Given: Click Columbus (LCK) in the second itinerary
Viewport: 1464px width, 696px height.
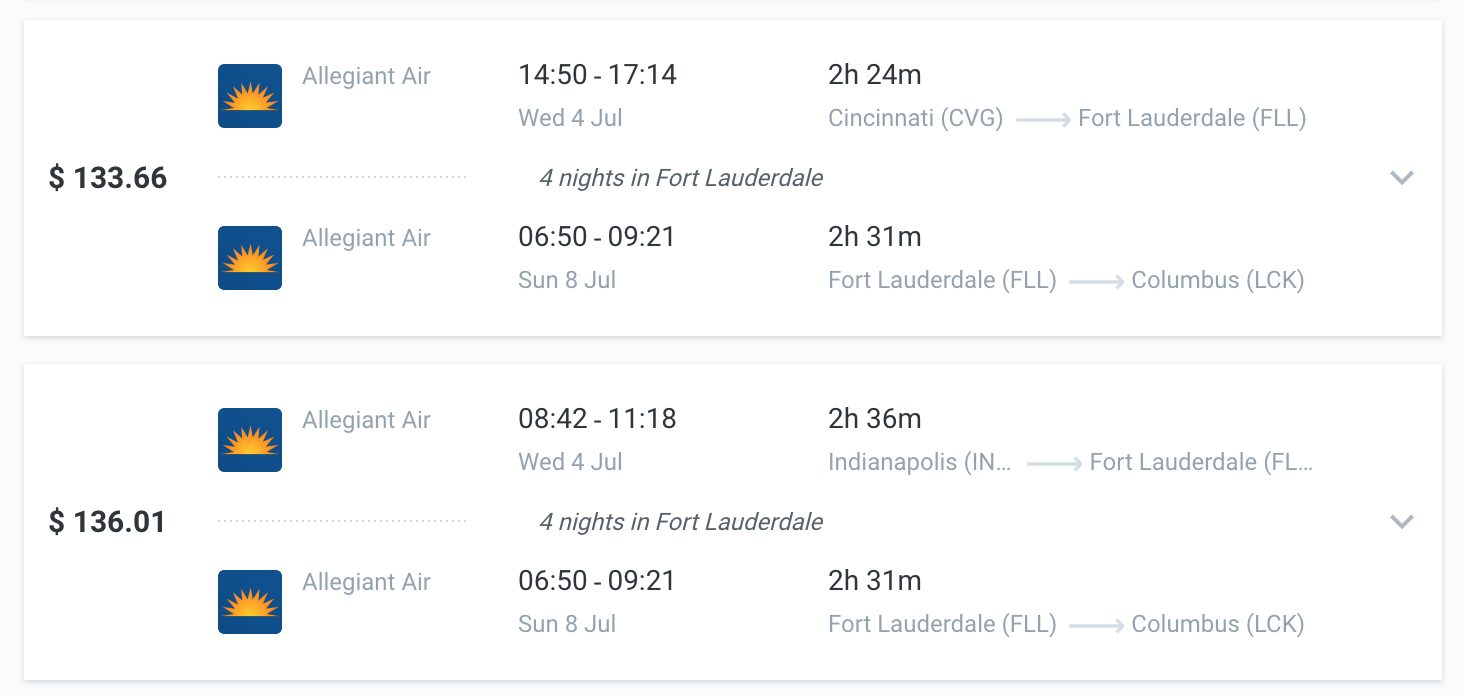Looking at the screenshot, I should coord(1217,624).
